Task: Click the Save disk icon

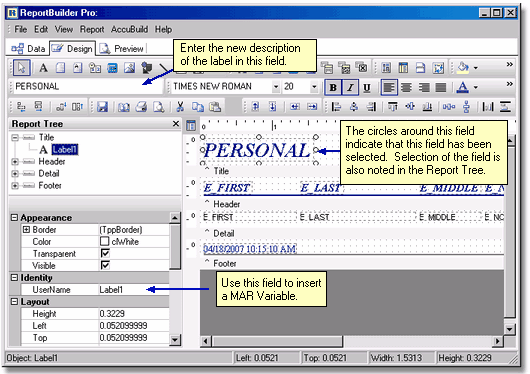Action: 102,107
